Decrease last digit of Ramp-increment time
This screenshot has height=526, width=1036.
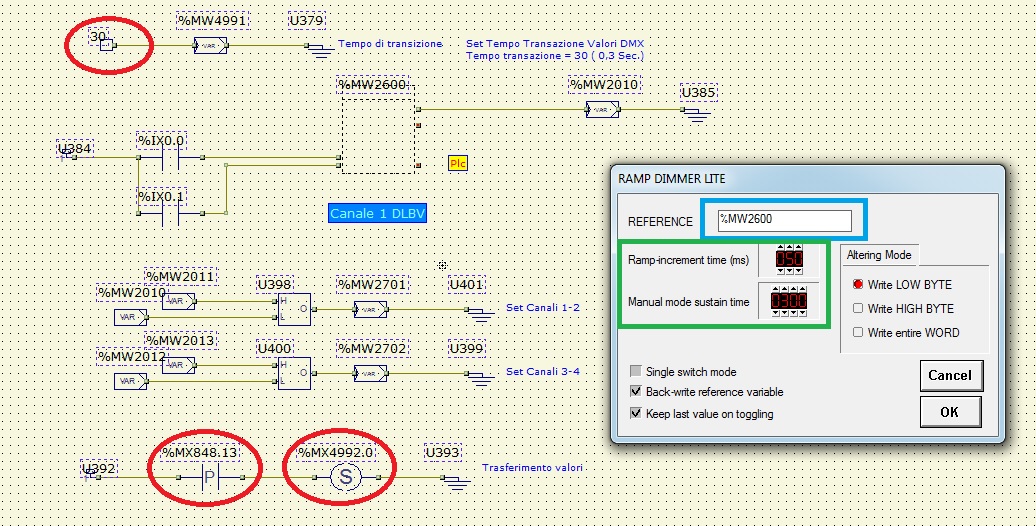coord(799,271)
